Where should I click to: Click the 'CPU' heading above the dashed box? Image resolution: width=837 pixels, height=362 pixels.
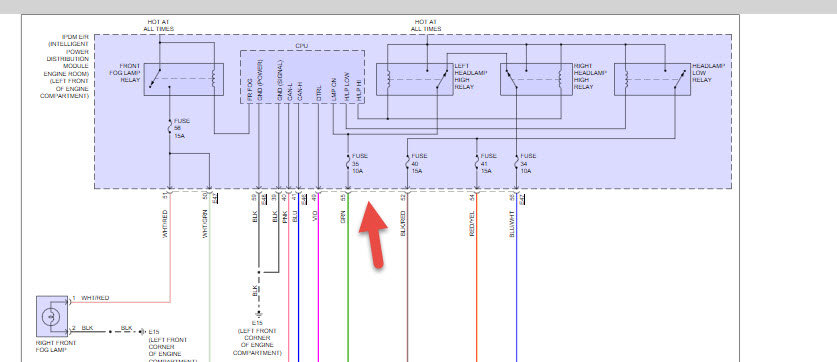point(302,46)
